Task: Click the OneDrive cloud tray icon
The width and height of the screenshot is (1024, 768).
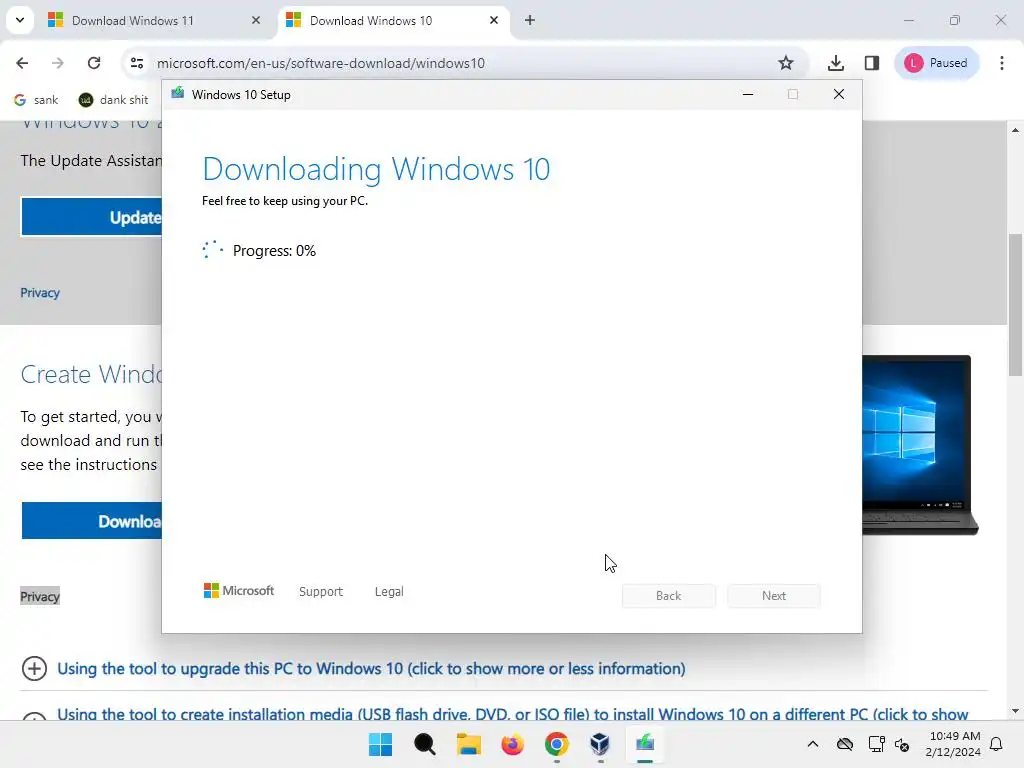Action: click(x=844, y=744)
